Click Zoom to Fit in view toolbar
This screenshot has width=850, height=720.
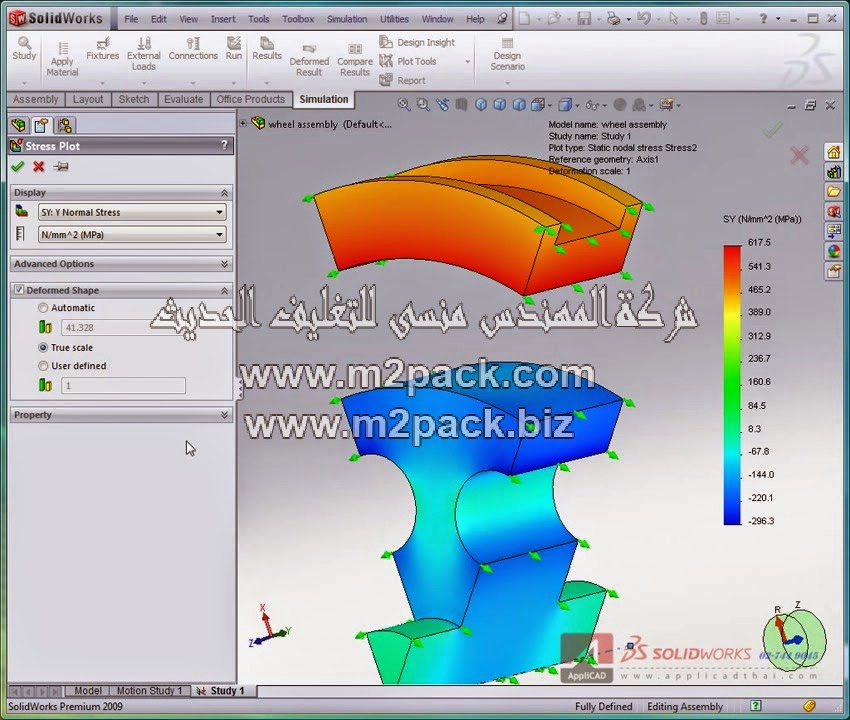tap(404, 105)
